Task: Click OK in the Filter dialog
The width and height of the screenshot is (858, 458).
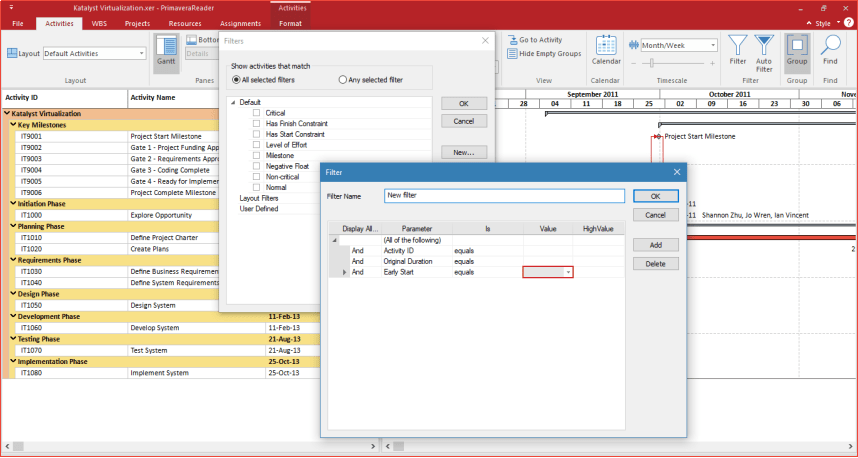Action: pos(656,196)
